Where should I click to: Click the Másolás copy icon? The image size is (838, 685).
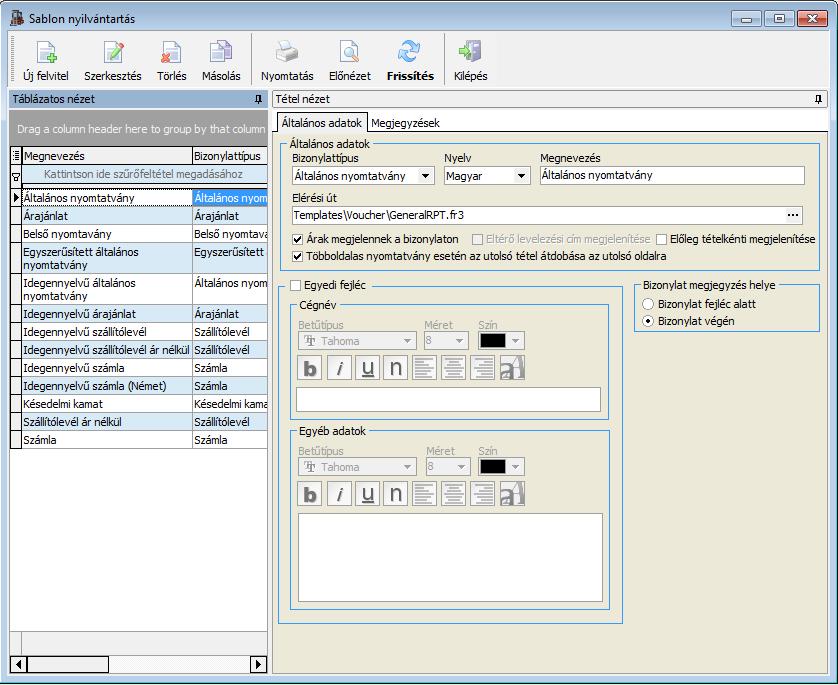pos(221,53)
